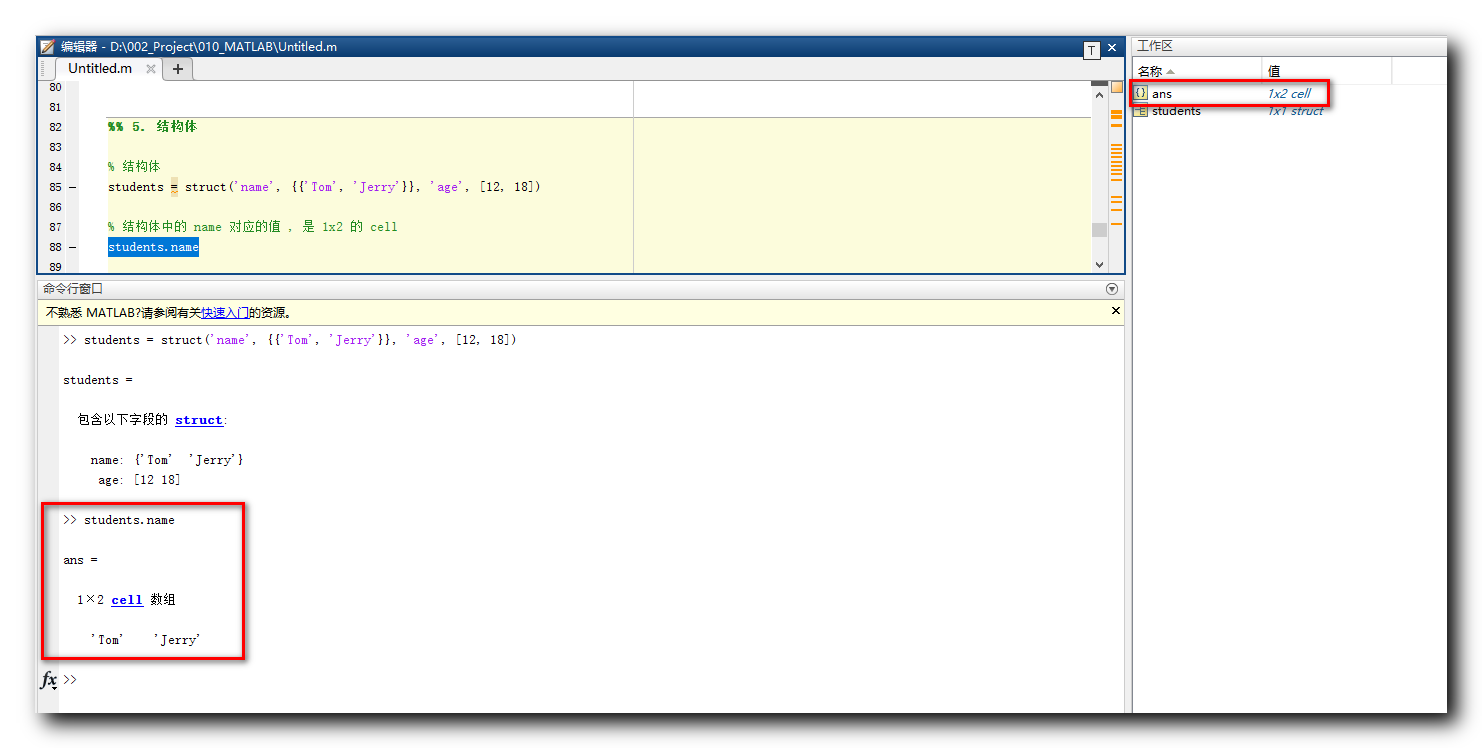Click the >> students.name command line
The height and width of the screenshot is (748, 1482).
119,520
